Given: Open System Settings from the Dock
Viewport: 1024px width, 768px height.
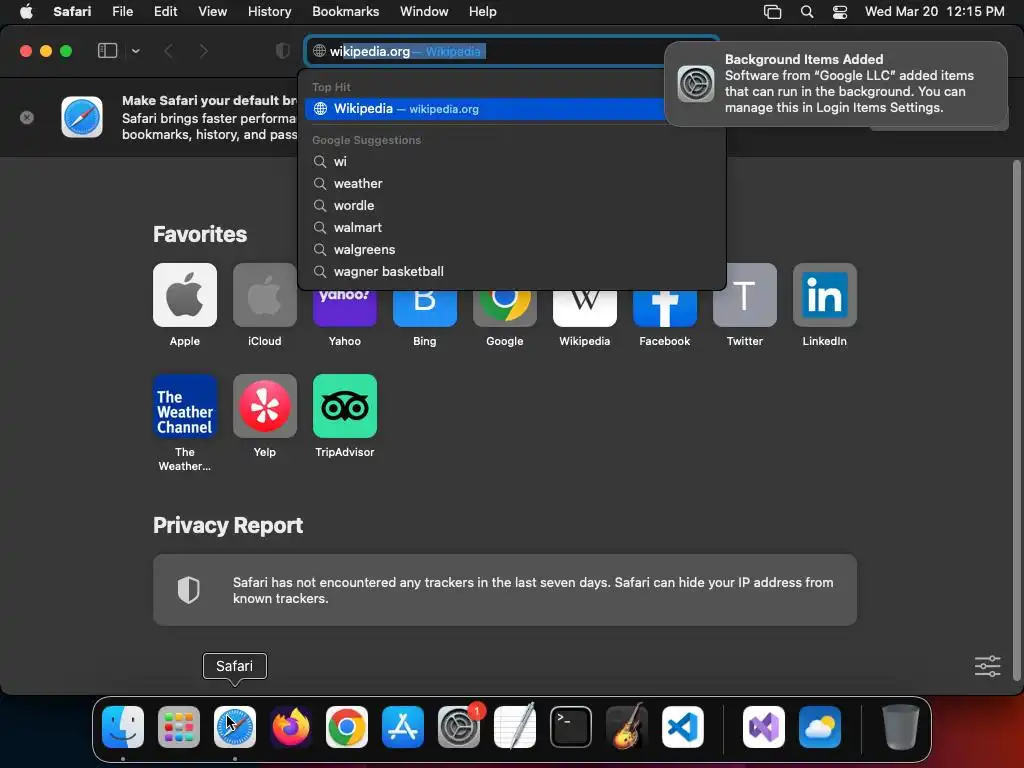Looking at the screenshot, I should [x=458, y=727].
